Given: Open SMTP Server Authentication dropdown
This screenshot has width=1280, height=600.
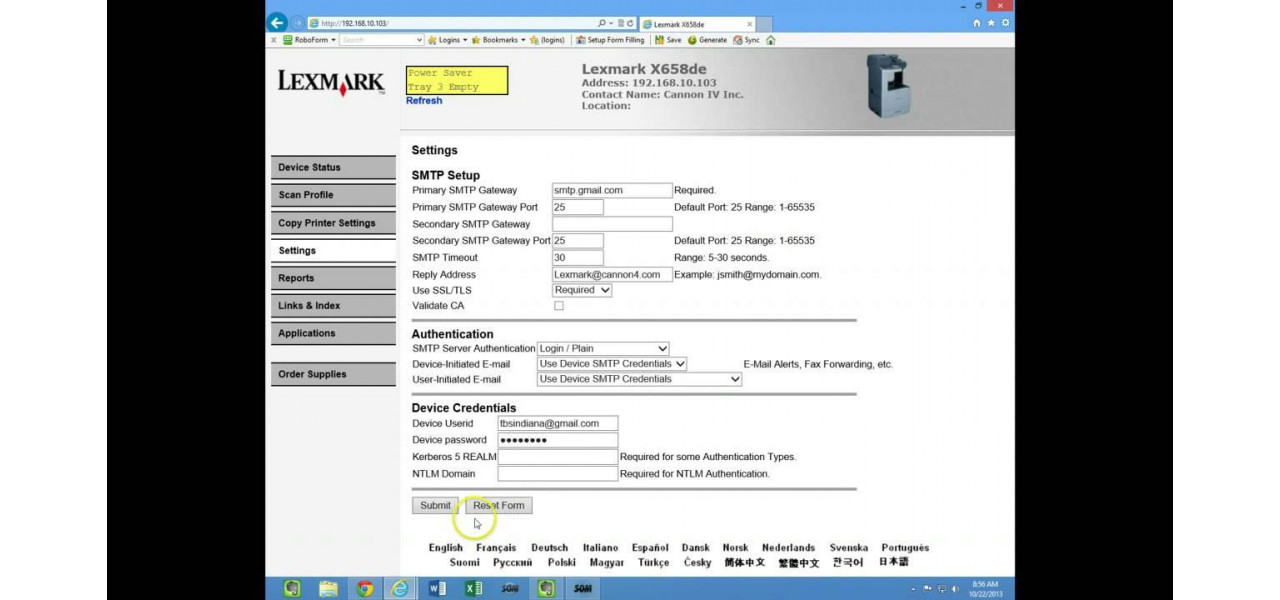Looking at the screenshot, I should coord(603,349).
